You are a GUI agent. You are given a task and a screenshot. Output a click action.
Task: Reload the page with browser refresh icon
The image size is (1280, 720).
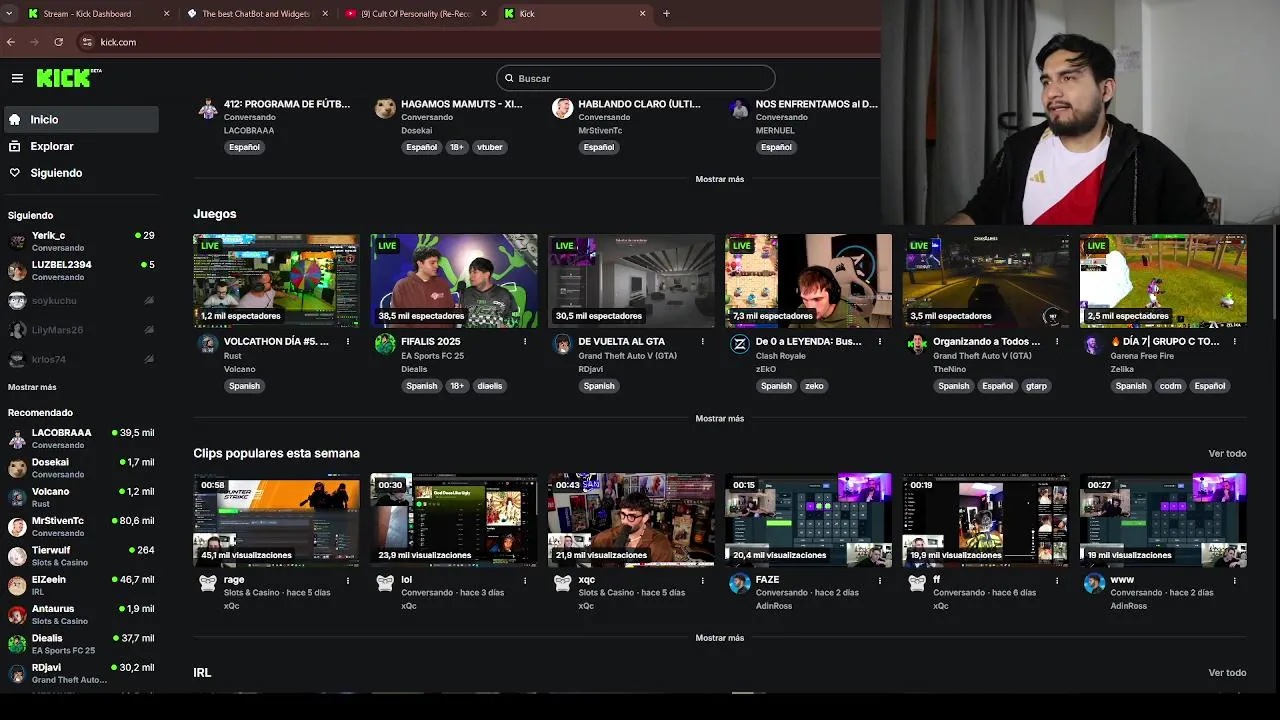pos(59,42)
